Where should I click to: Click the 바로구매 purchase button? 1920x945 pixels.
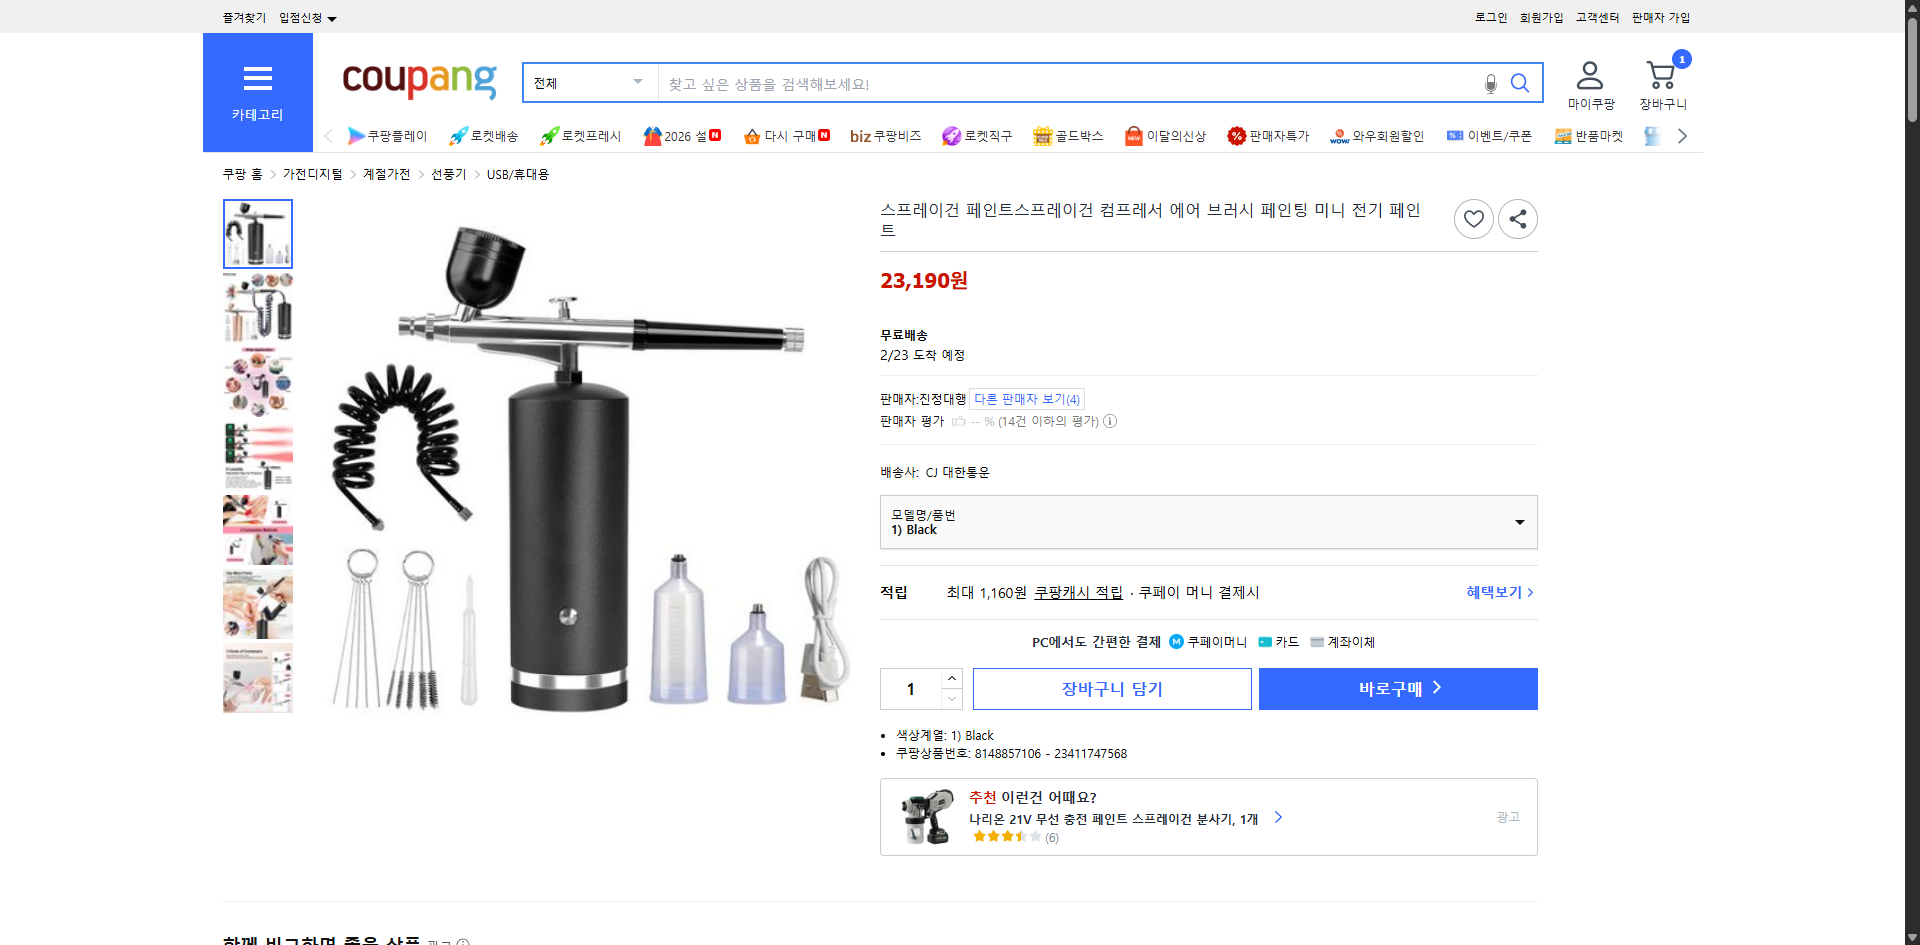pos(1397,688)
